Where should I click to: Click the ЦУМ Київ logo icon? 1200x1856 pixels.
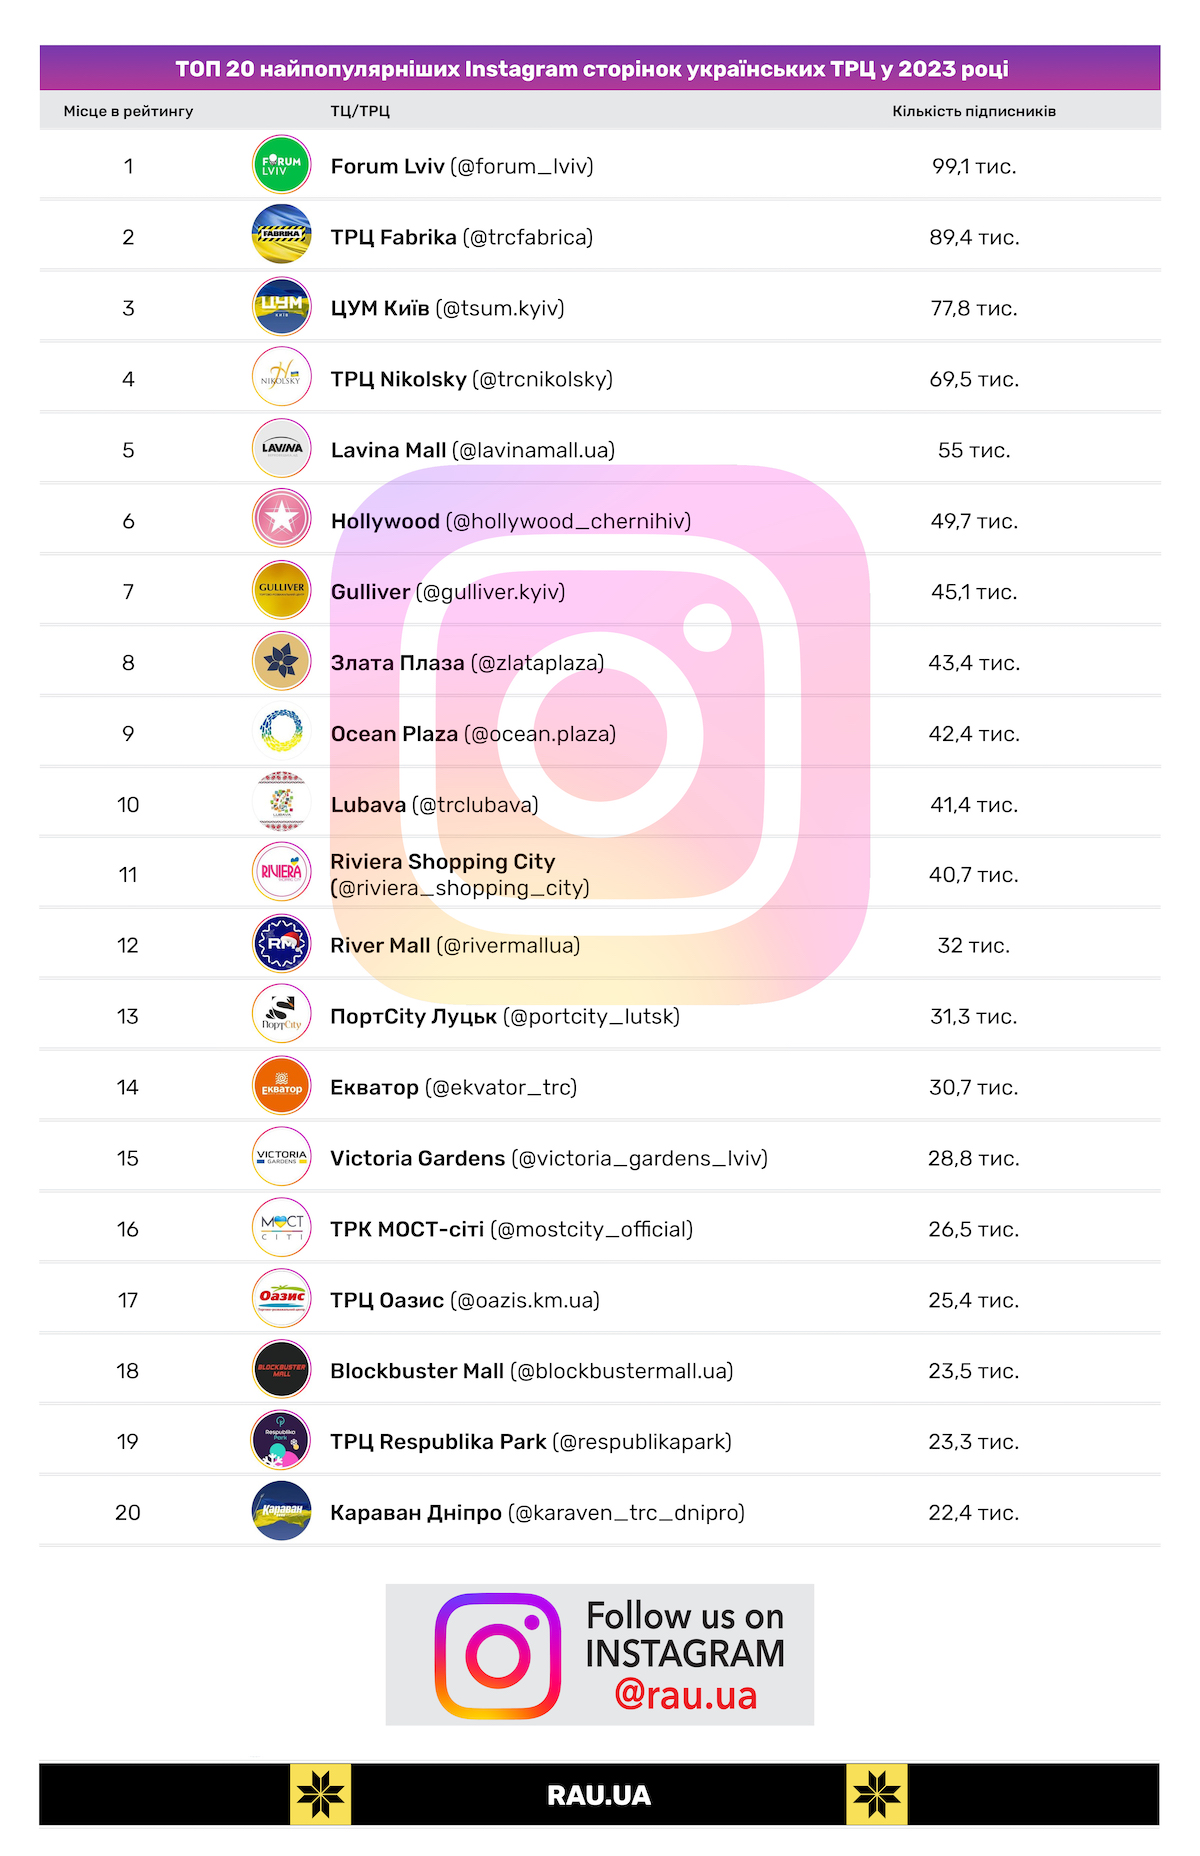click(x=281, y=307)
